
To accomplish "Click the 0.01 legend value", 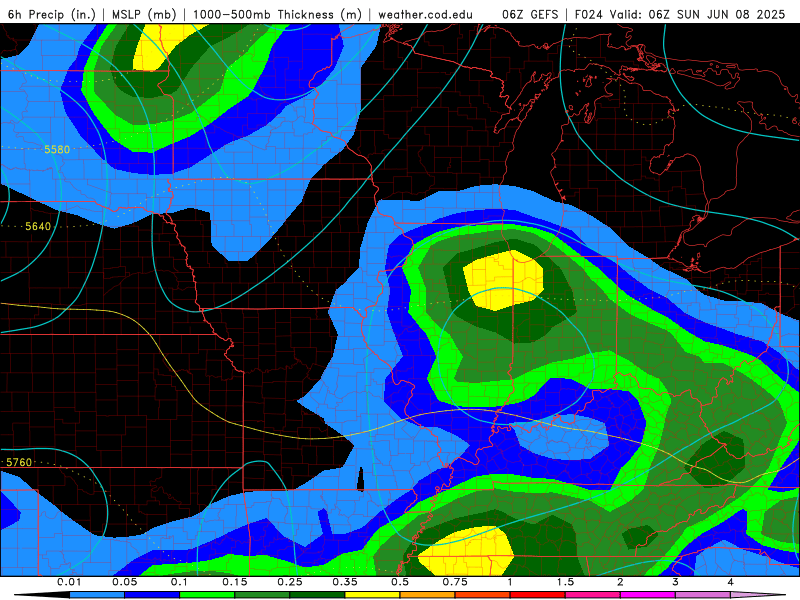I will click(x=69, y=582).
